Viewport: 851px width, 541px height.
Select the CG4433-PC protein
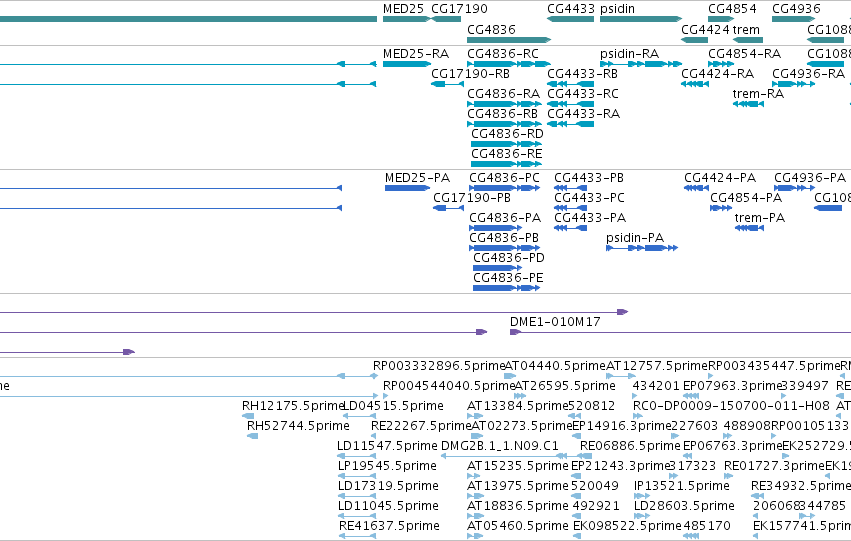click(570, 208)
